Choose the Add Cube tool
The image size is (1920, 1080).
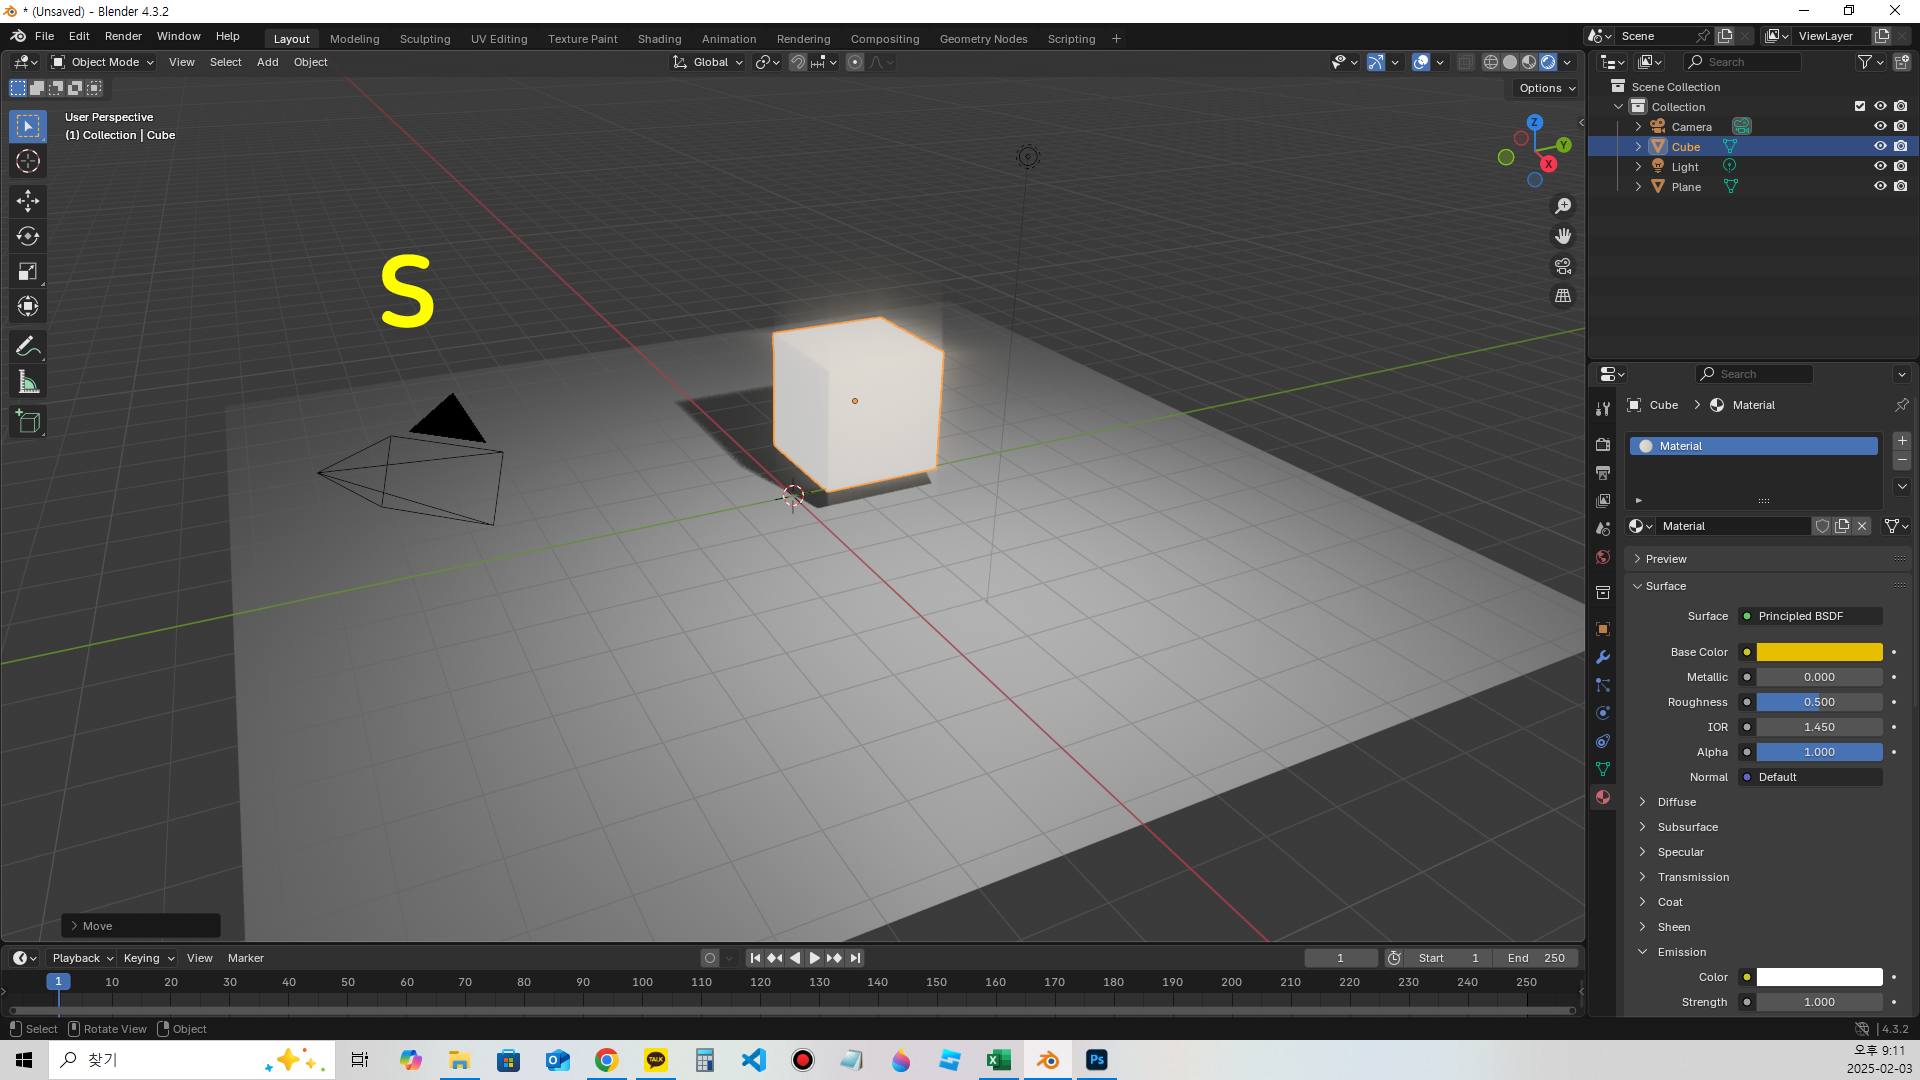[x=28, y=422]
